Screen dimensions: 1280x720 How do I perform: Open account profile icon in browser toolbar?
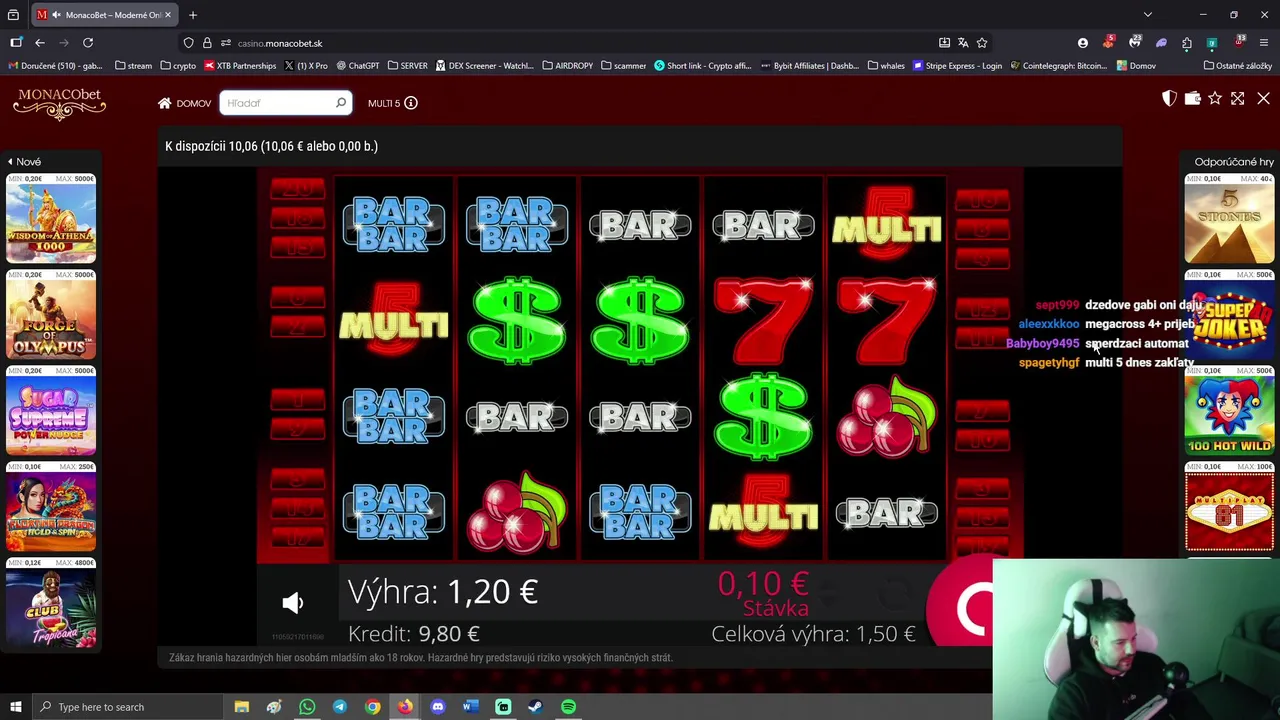pyautogui.click(x=1082, y=43)
